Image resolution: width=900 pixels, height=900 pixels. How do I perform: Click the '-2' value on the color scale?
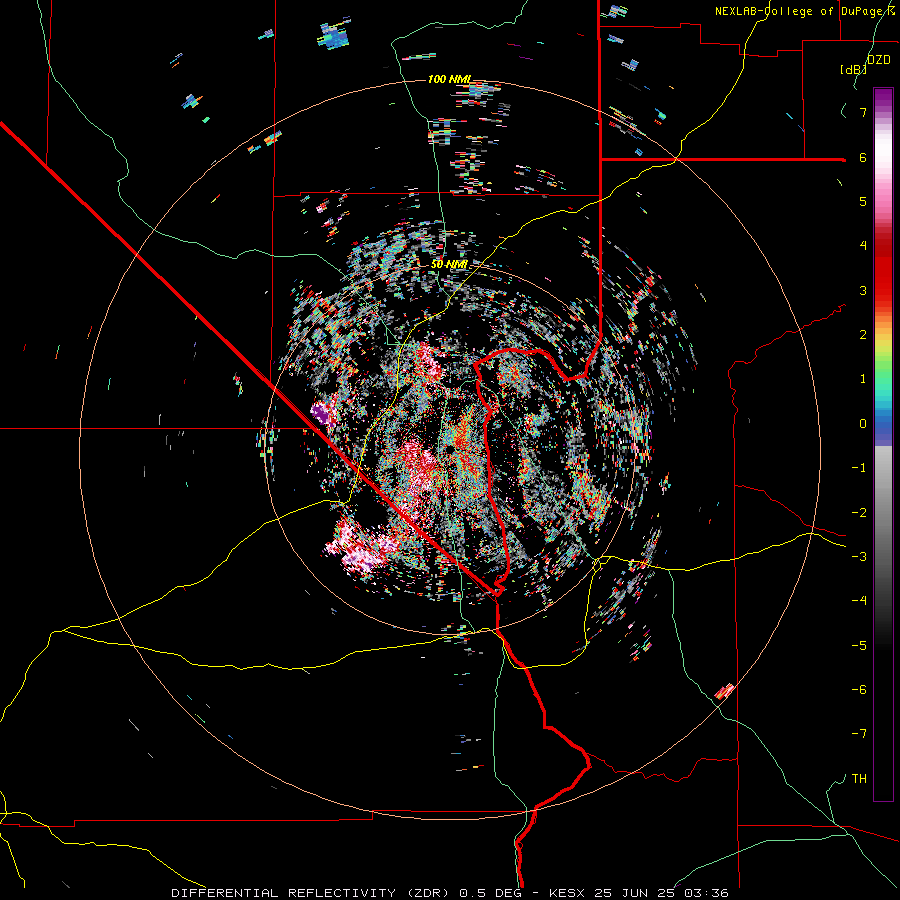tap(859, 513)
